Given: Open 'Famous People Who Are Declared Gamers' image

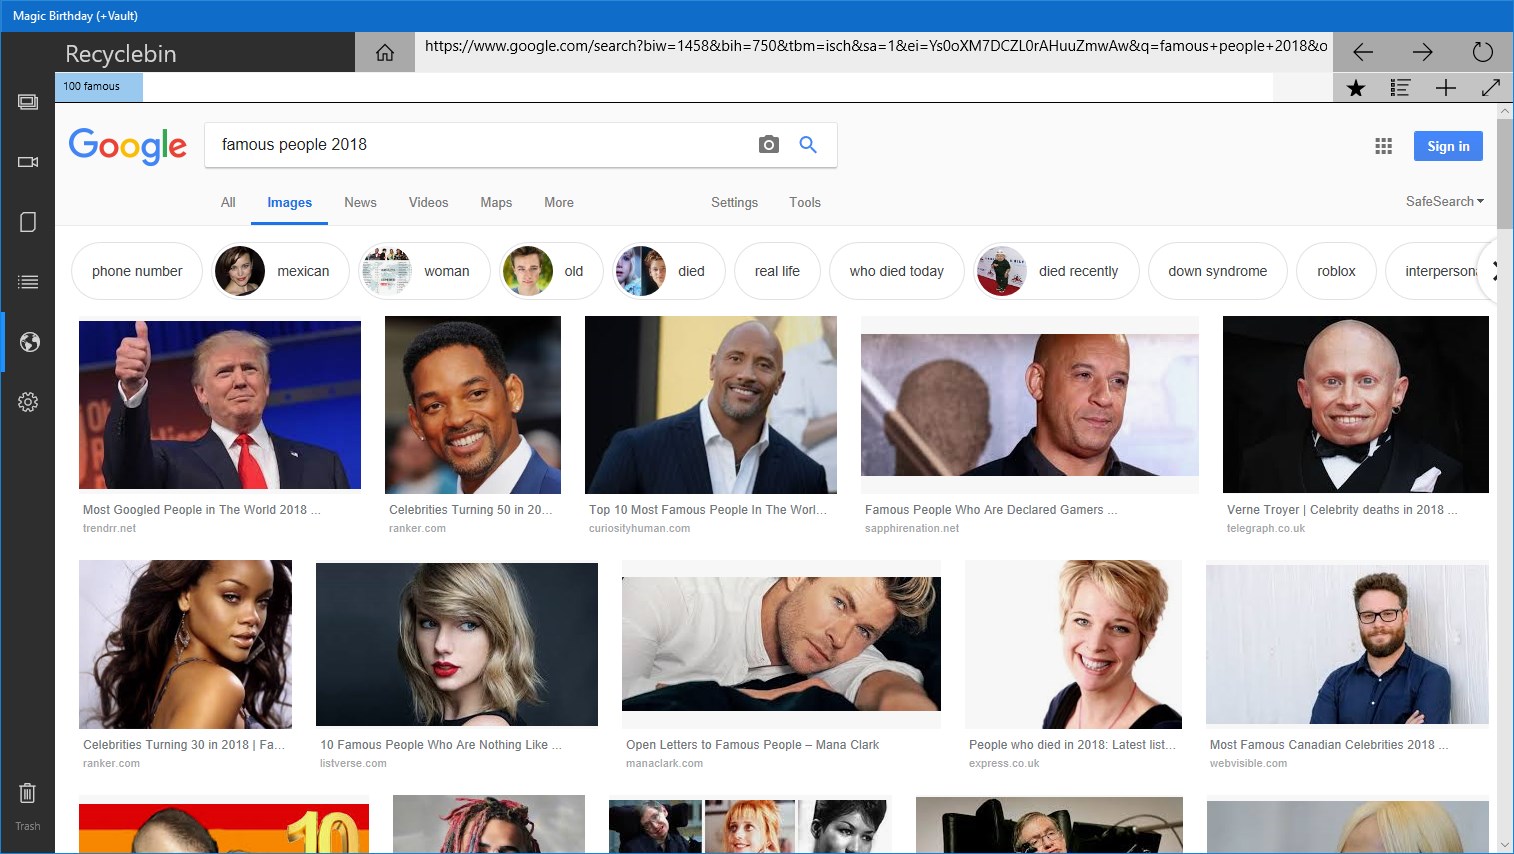Looking at the screenshot, I should [1030, 404].
